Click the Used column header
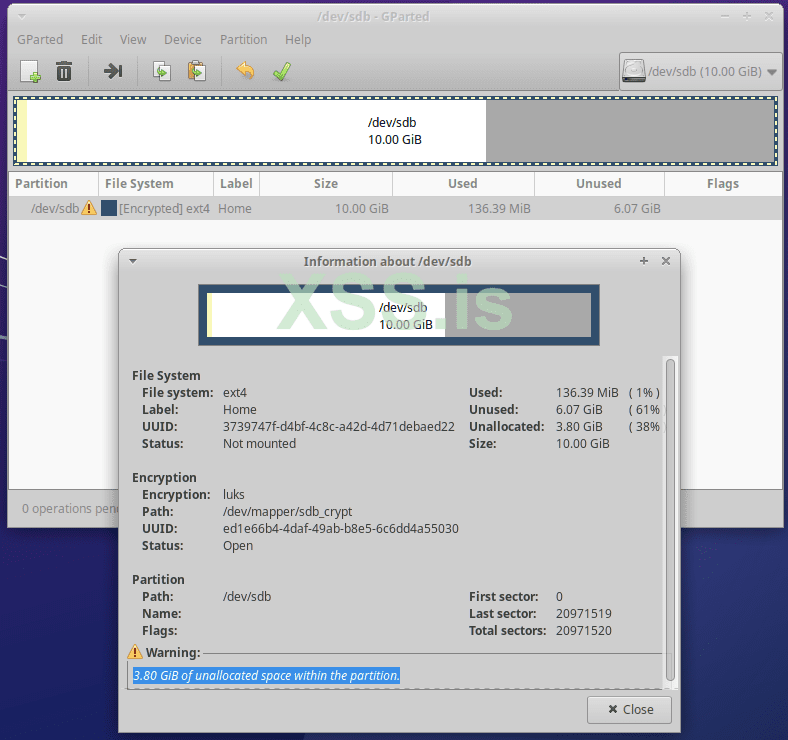 (463, 183)
